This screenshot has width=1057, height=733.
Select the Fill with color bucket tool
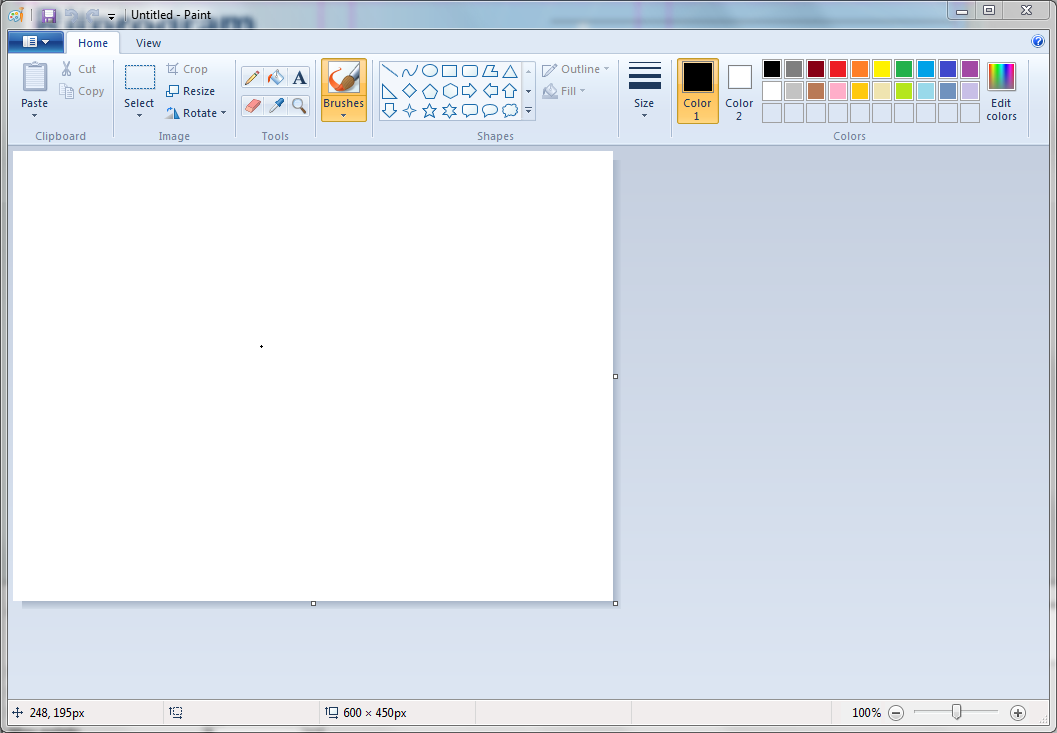[x=276, y=77]
